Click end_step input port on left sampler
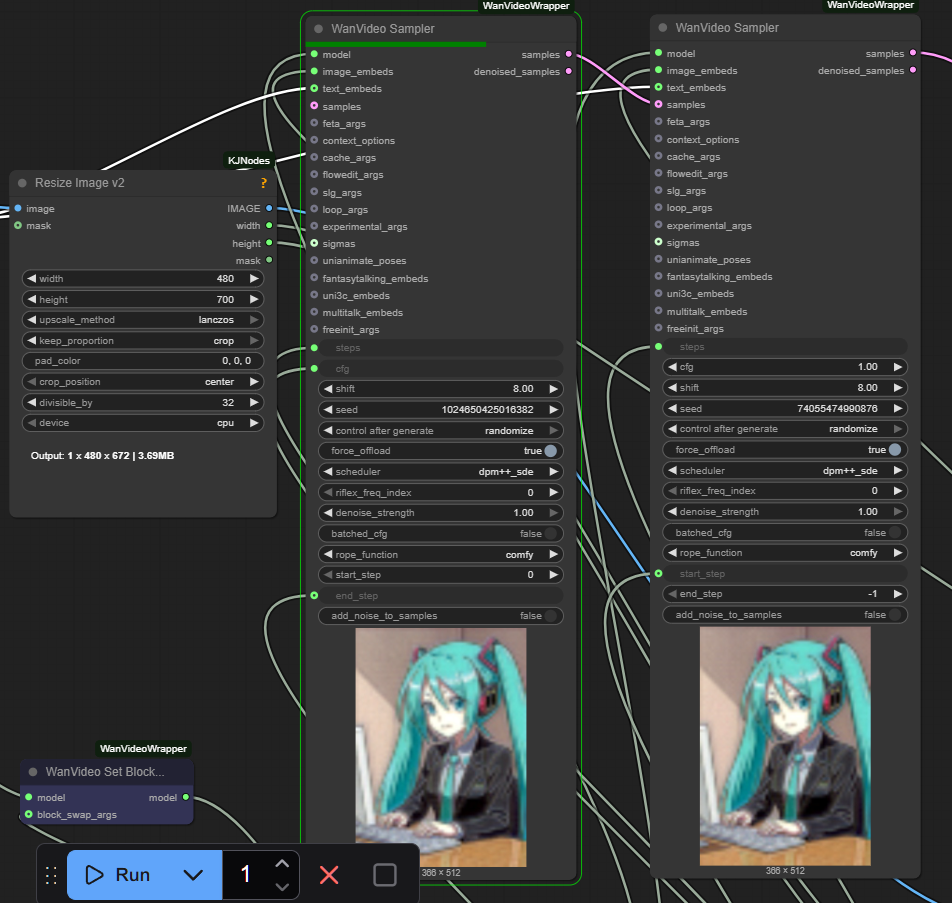Image resolution: width=952 pixels, height=903 pixels. tap(314, 596)
